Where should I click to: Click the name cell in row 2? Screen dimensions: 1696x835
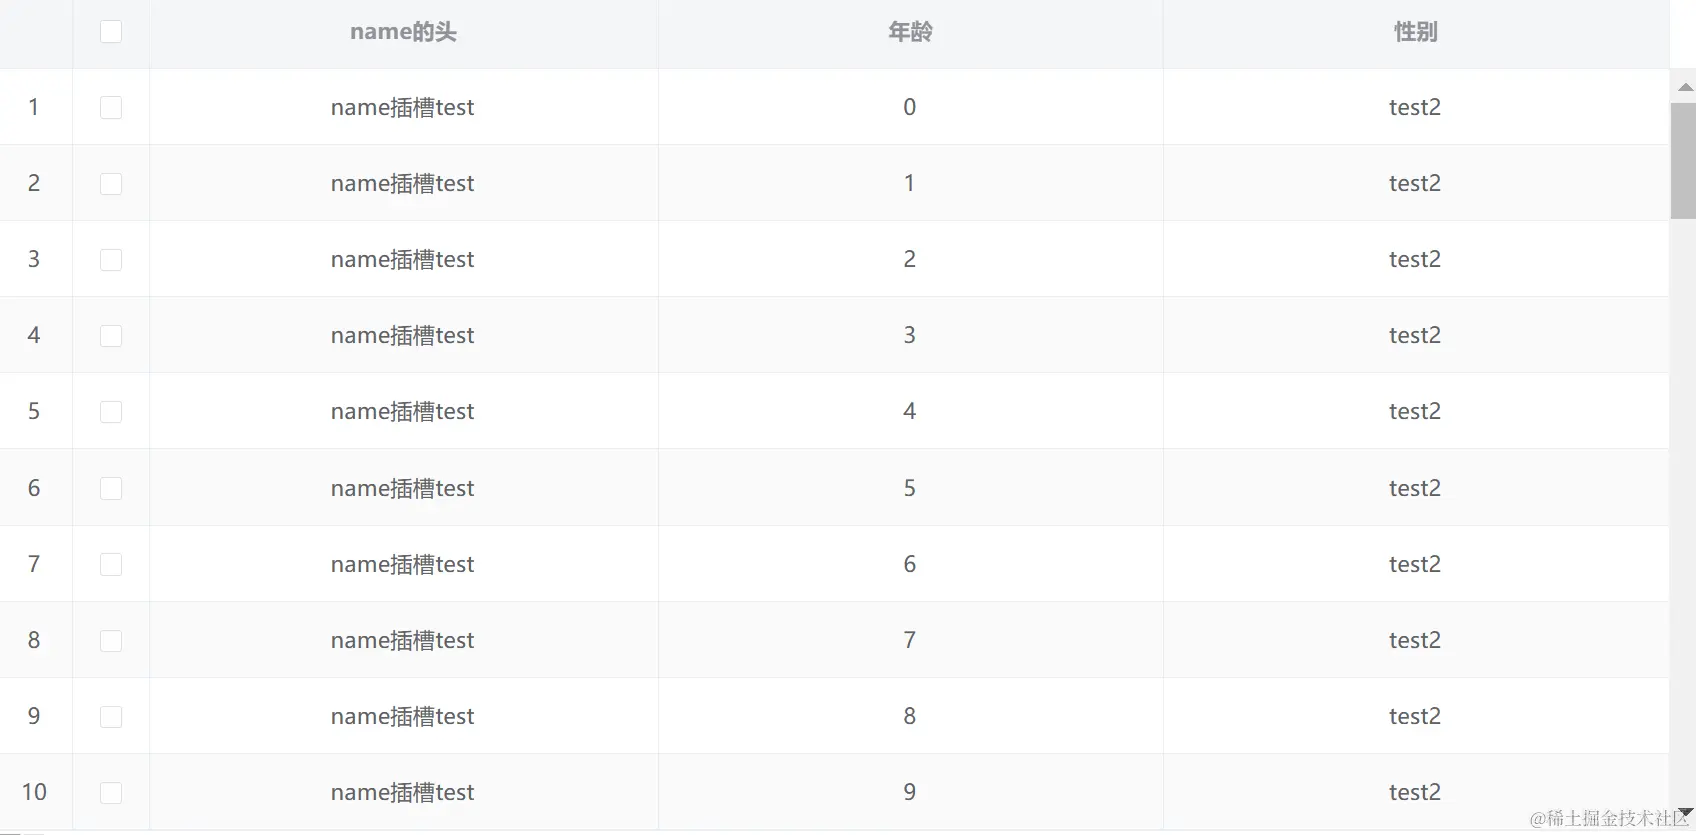click(x=402, y=184)
